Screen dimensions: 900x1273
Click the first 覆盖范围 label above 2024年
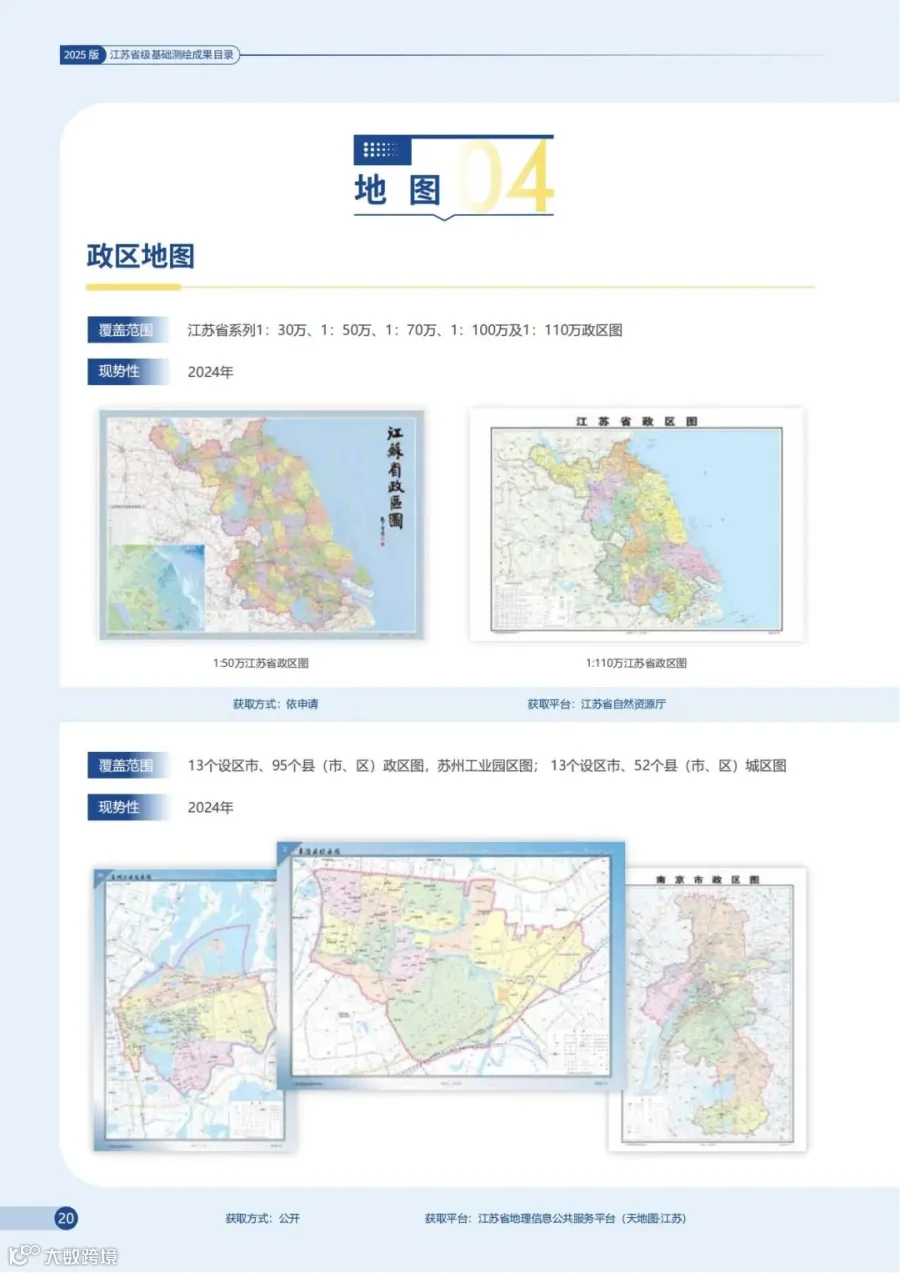[126, 330]
